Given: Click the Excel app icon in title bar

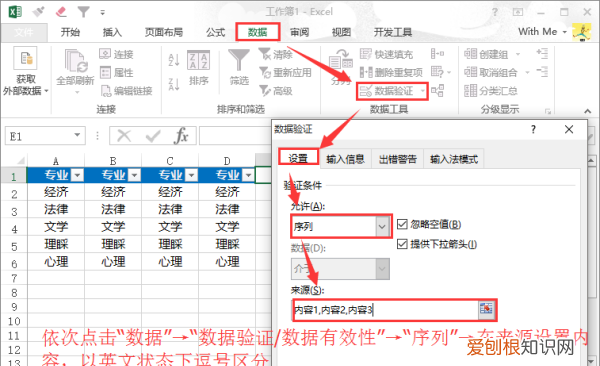Looking at the screenshot, I should pos(15,11).
